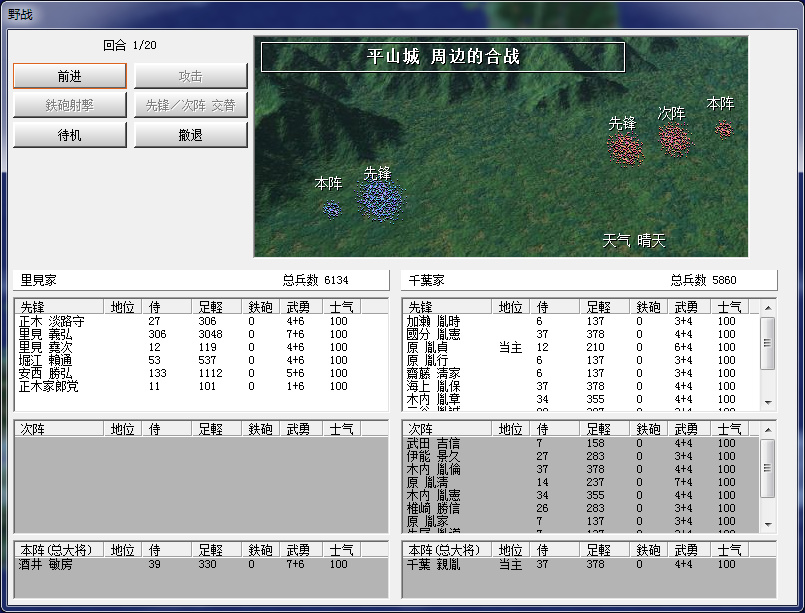
Task: Select row 武田 吉信
Action: coord(581,443)
